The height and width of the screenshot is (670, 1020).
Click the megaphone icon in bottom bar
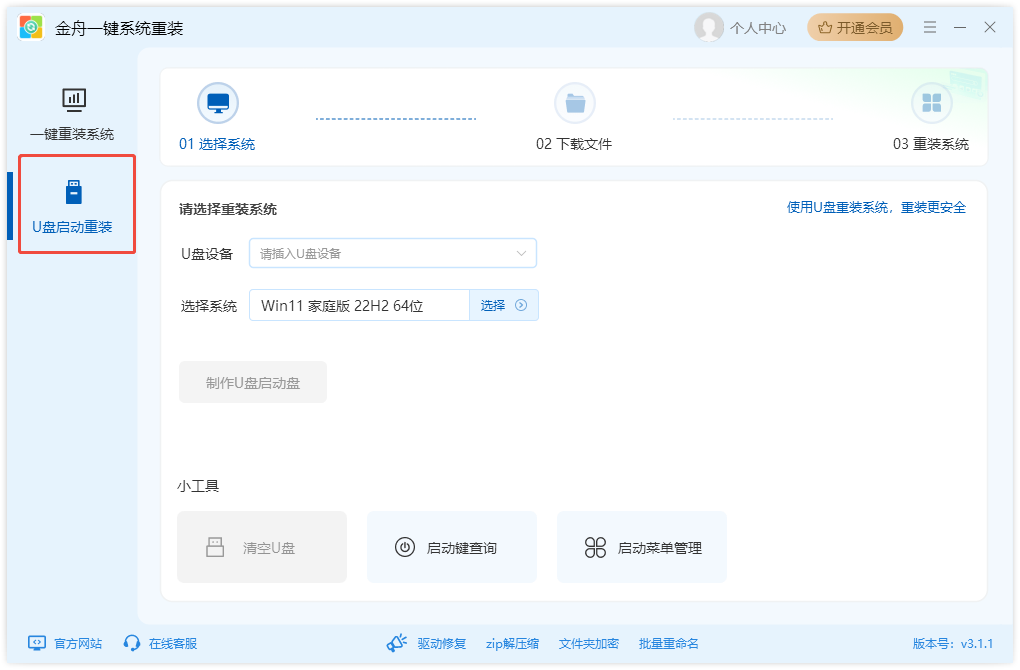point(397,643)
